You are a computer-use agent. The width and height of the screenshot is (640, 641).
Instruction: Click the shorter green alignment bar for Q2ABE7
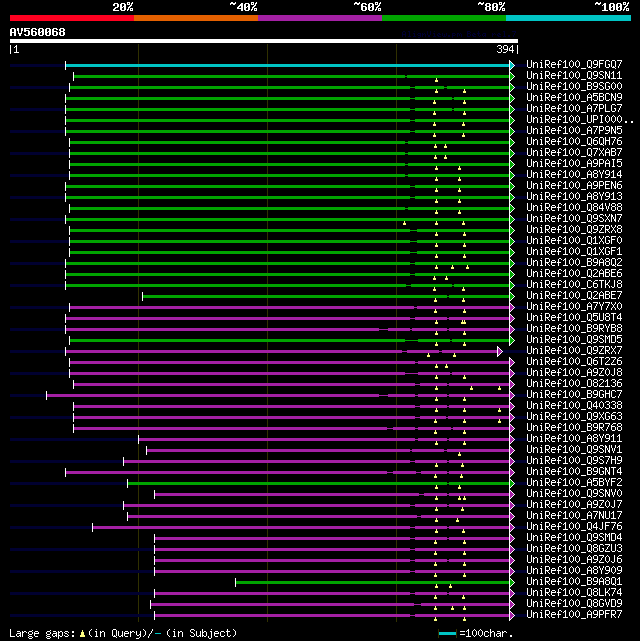click(x=326, y=296)
